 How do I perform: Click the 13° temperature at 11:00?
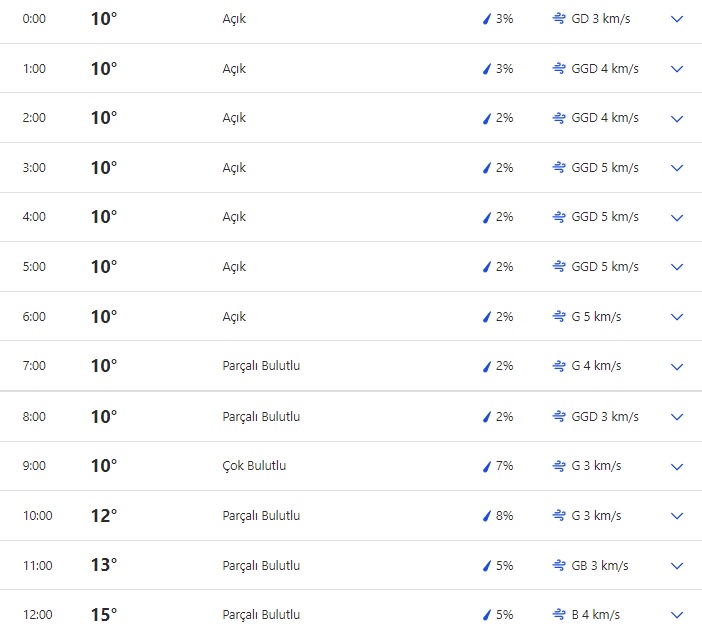[x=103, y=566]
